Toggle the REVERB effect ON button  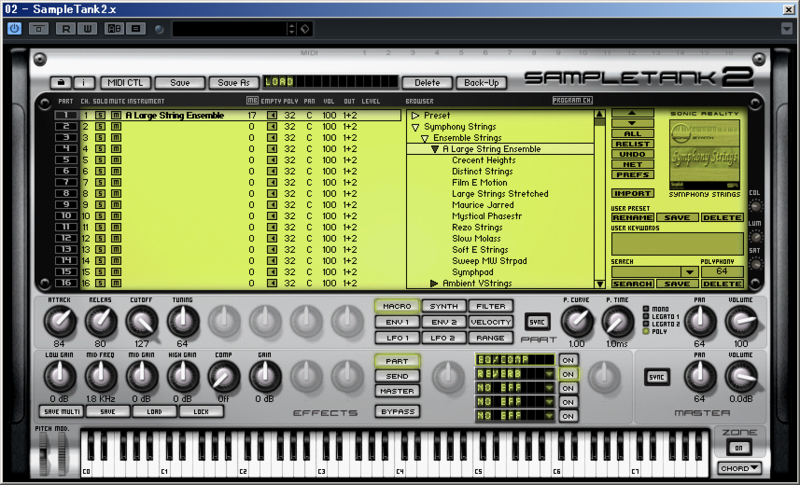coord(568,374)
